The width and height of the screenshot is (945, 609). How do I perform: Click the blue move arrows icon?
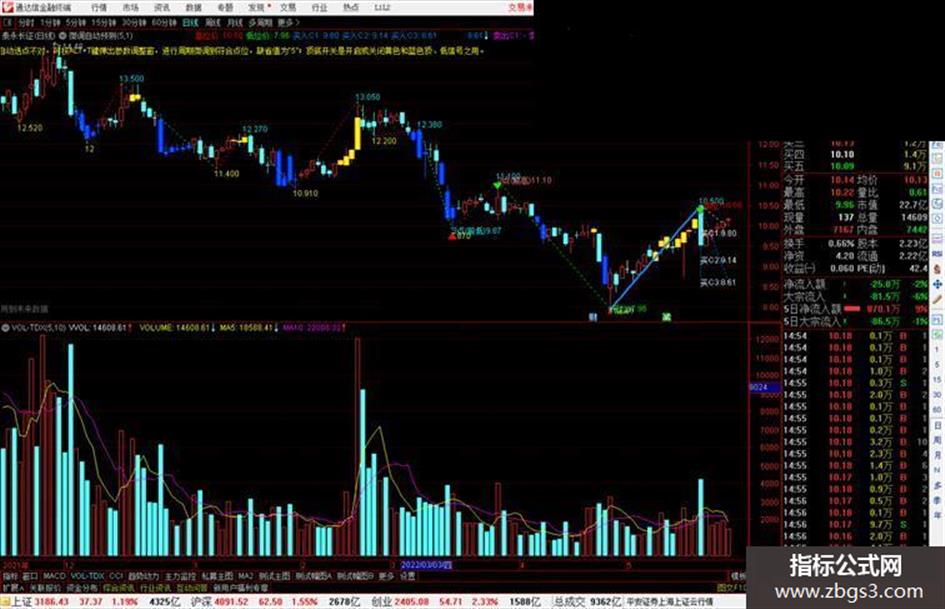[937, 284]
